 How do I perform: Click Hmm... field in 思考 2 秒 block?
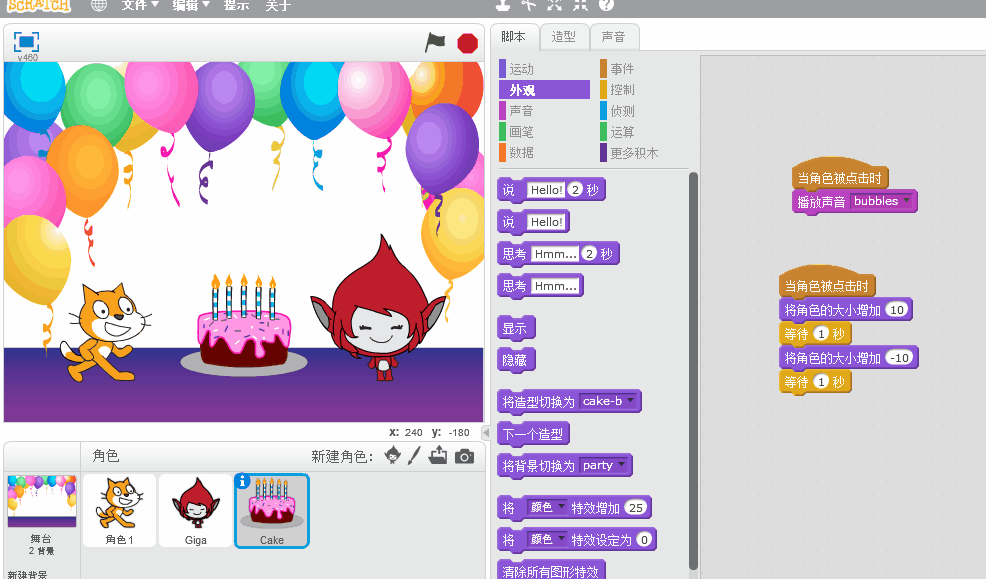[555, 254]
